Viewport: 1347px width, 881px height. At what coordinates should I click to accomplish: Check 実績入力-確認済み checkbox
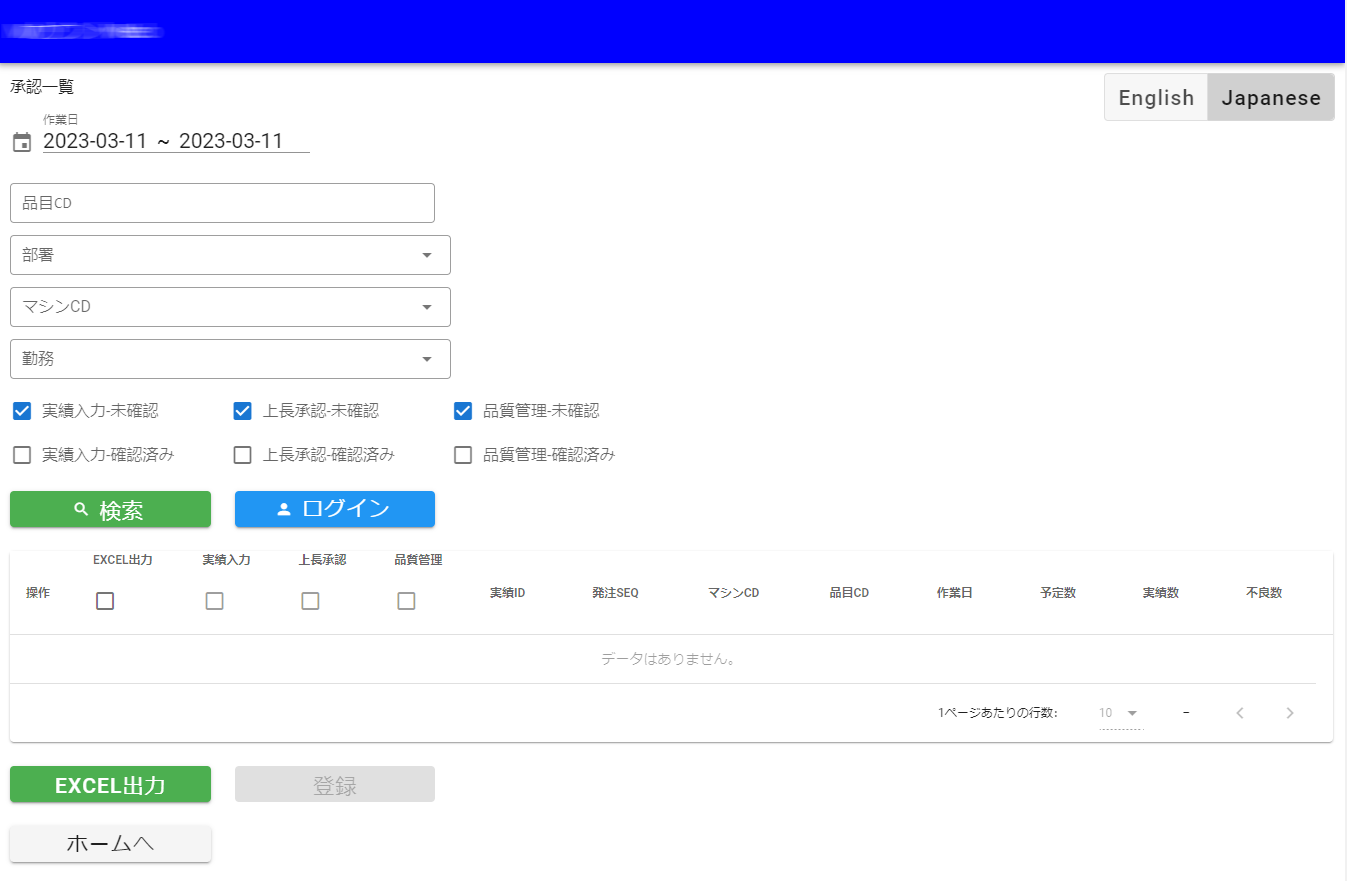(22, 455)
